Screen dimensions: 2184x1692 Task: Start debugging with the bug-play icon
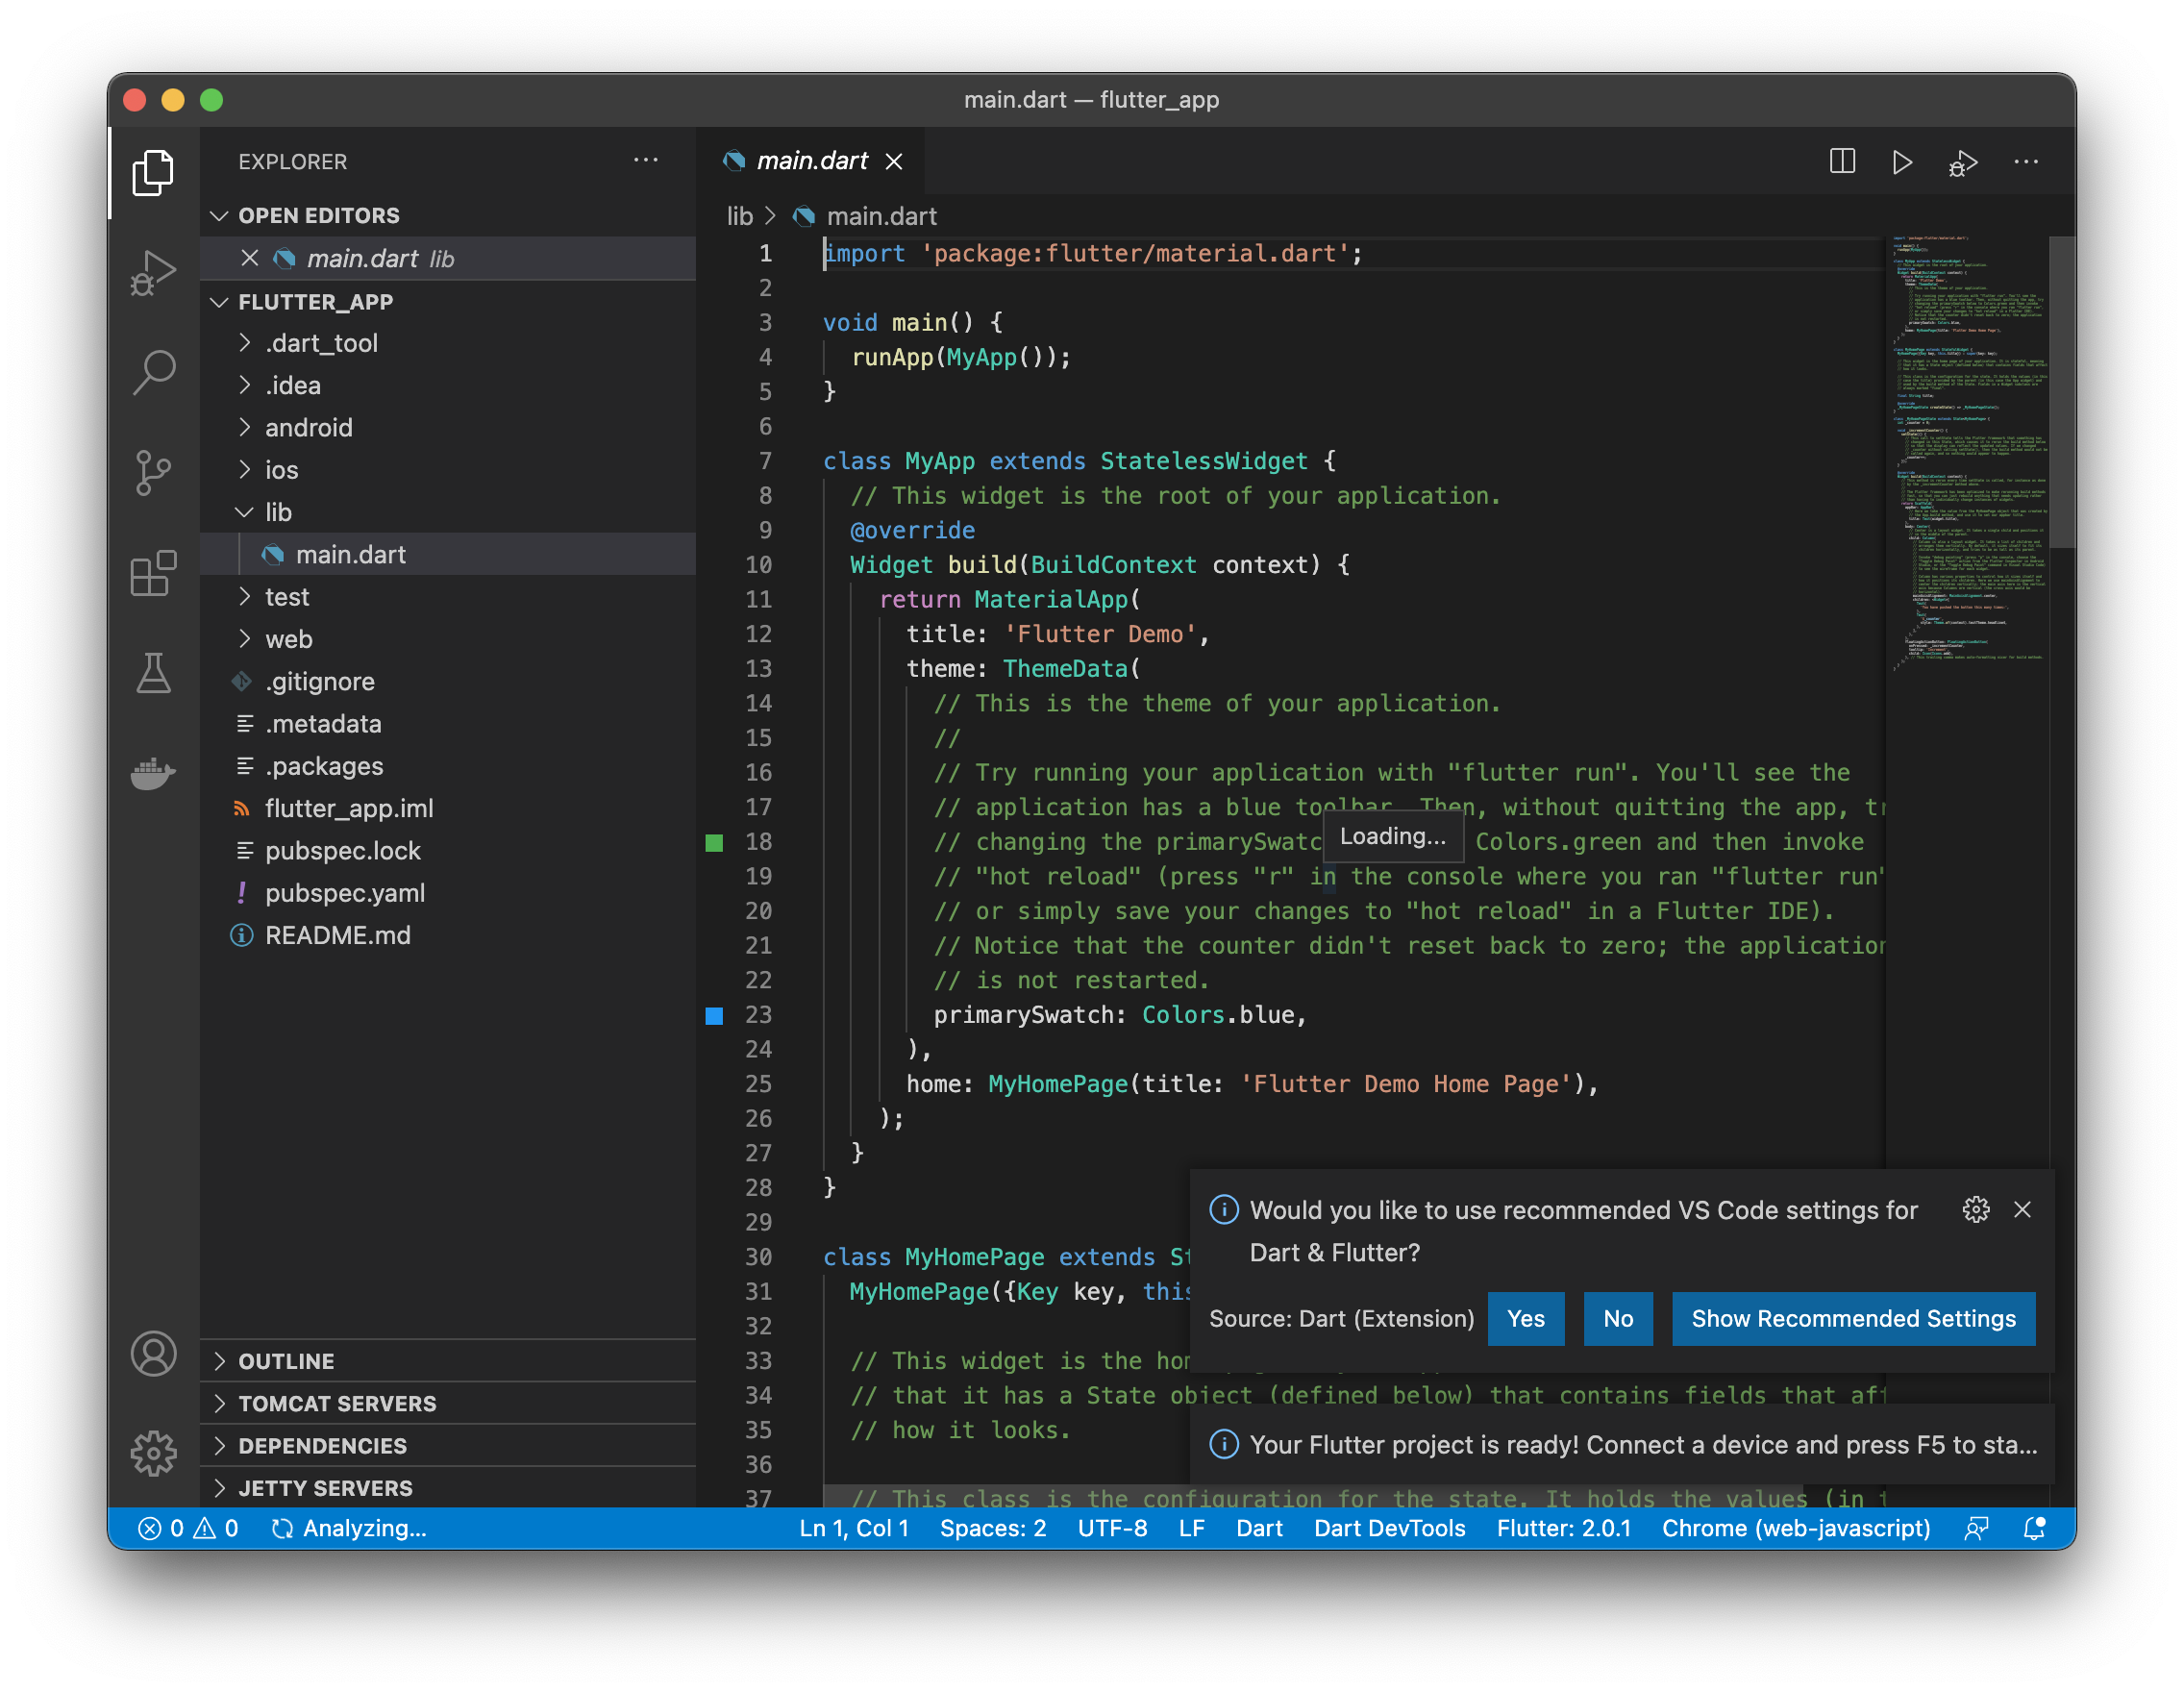coord(1962,163)
